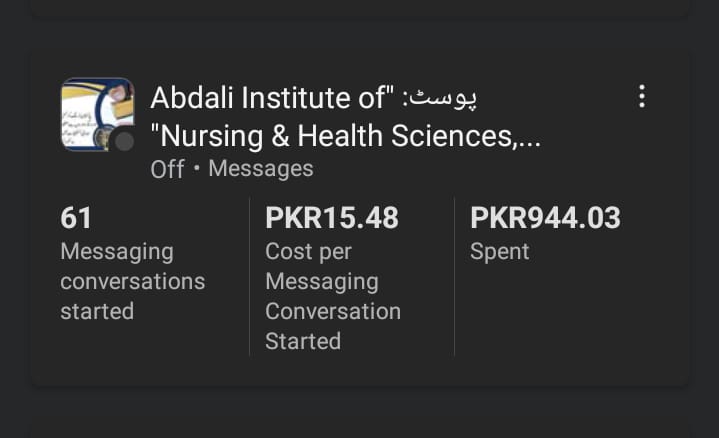Screen dimensions: 719x438
Task: Tap the dark background below the ad card
Action: 360,412
